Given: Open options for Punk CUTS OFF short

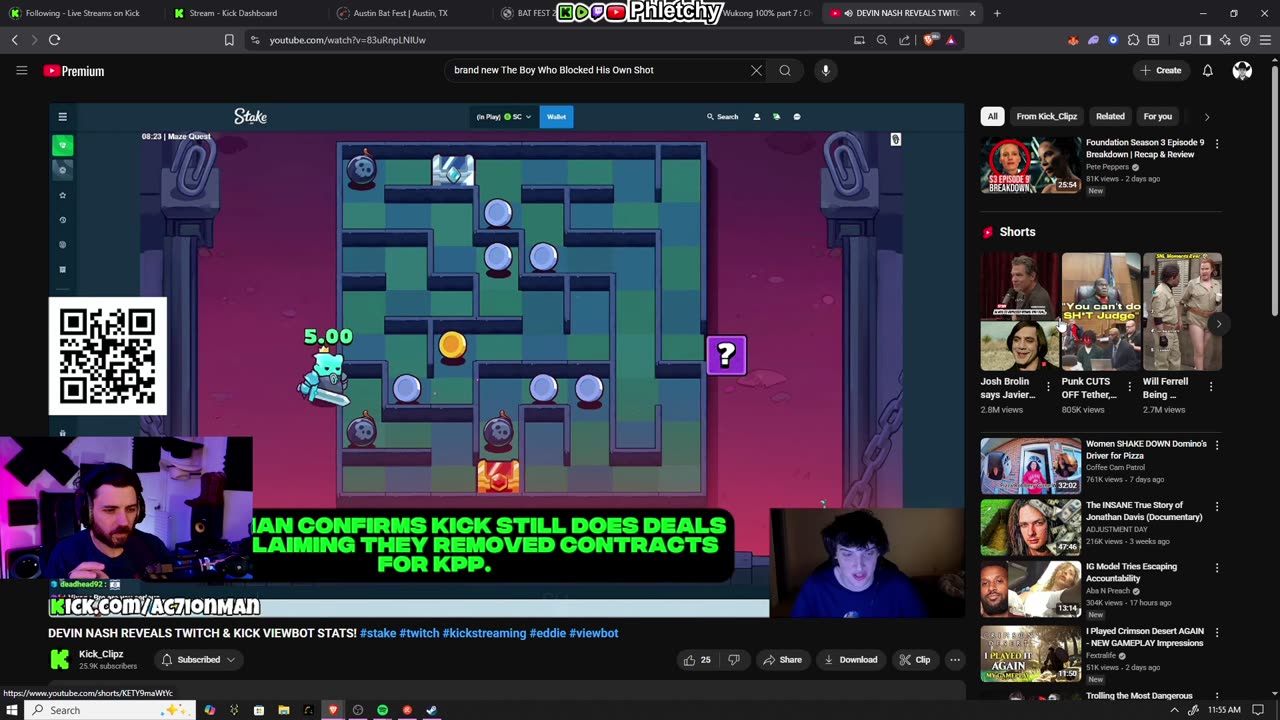Looking at the screenshot, I should click(1129, 387).
